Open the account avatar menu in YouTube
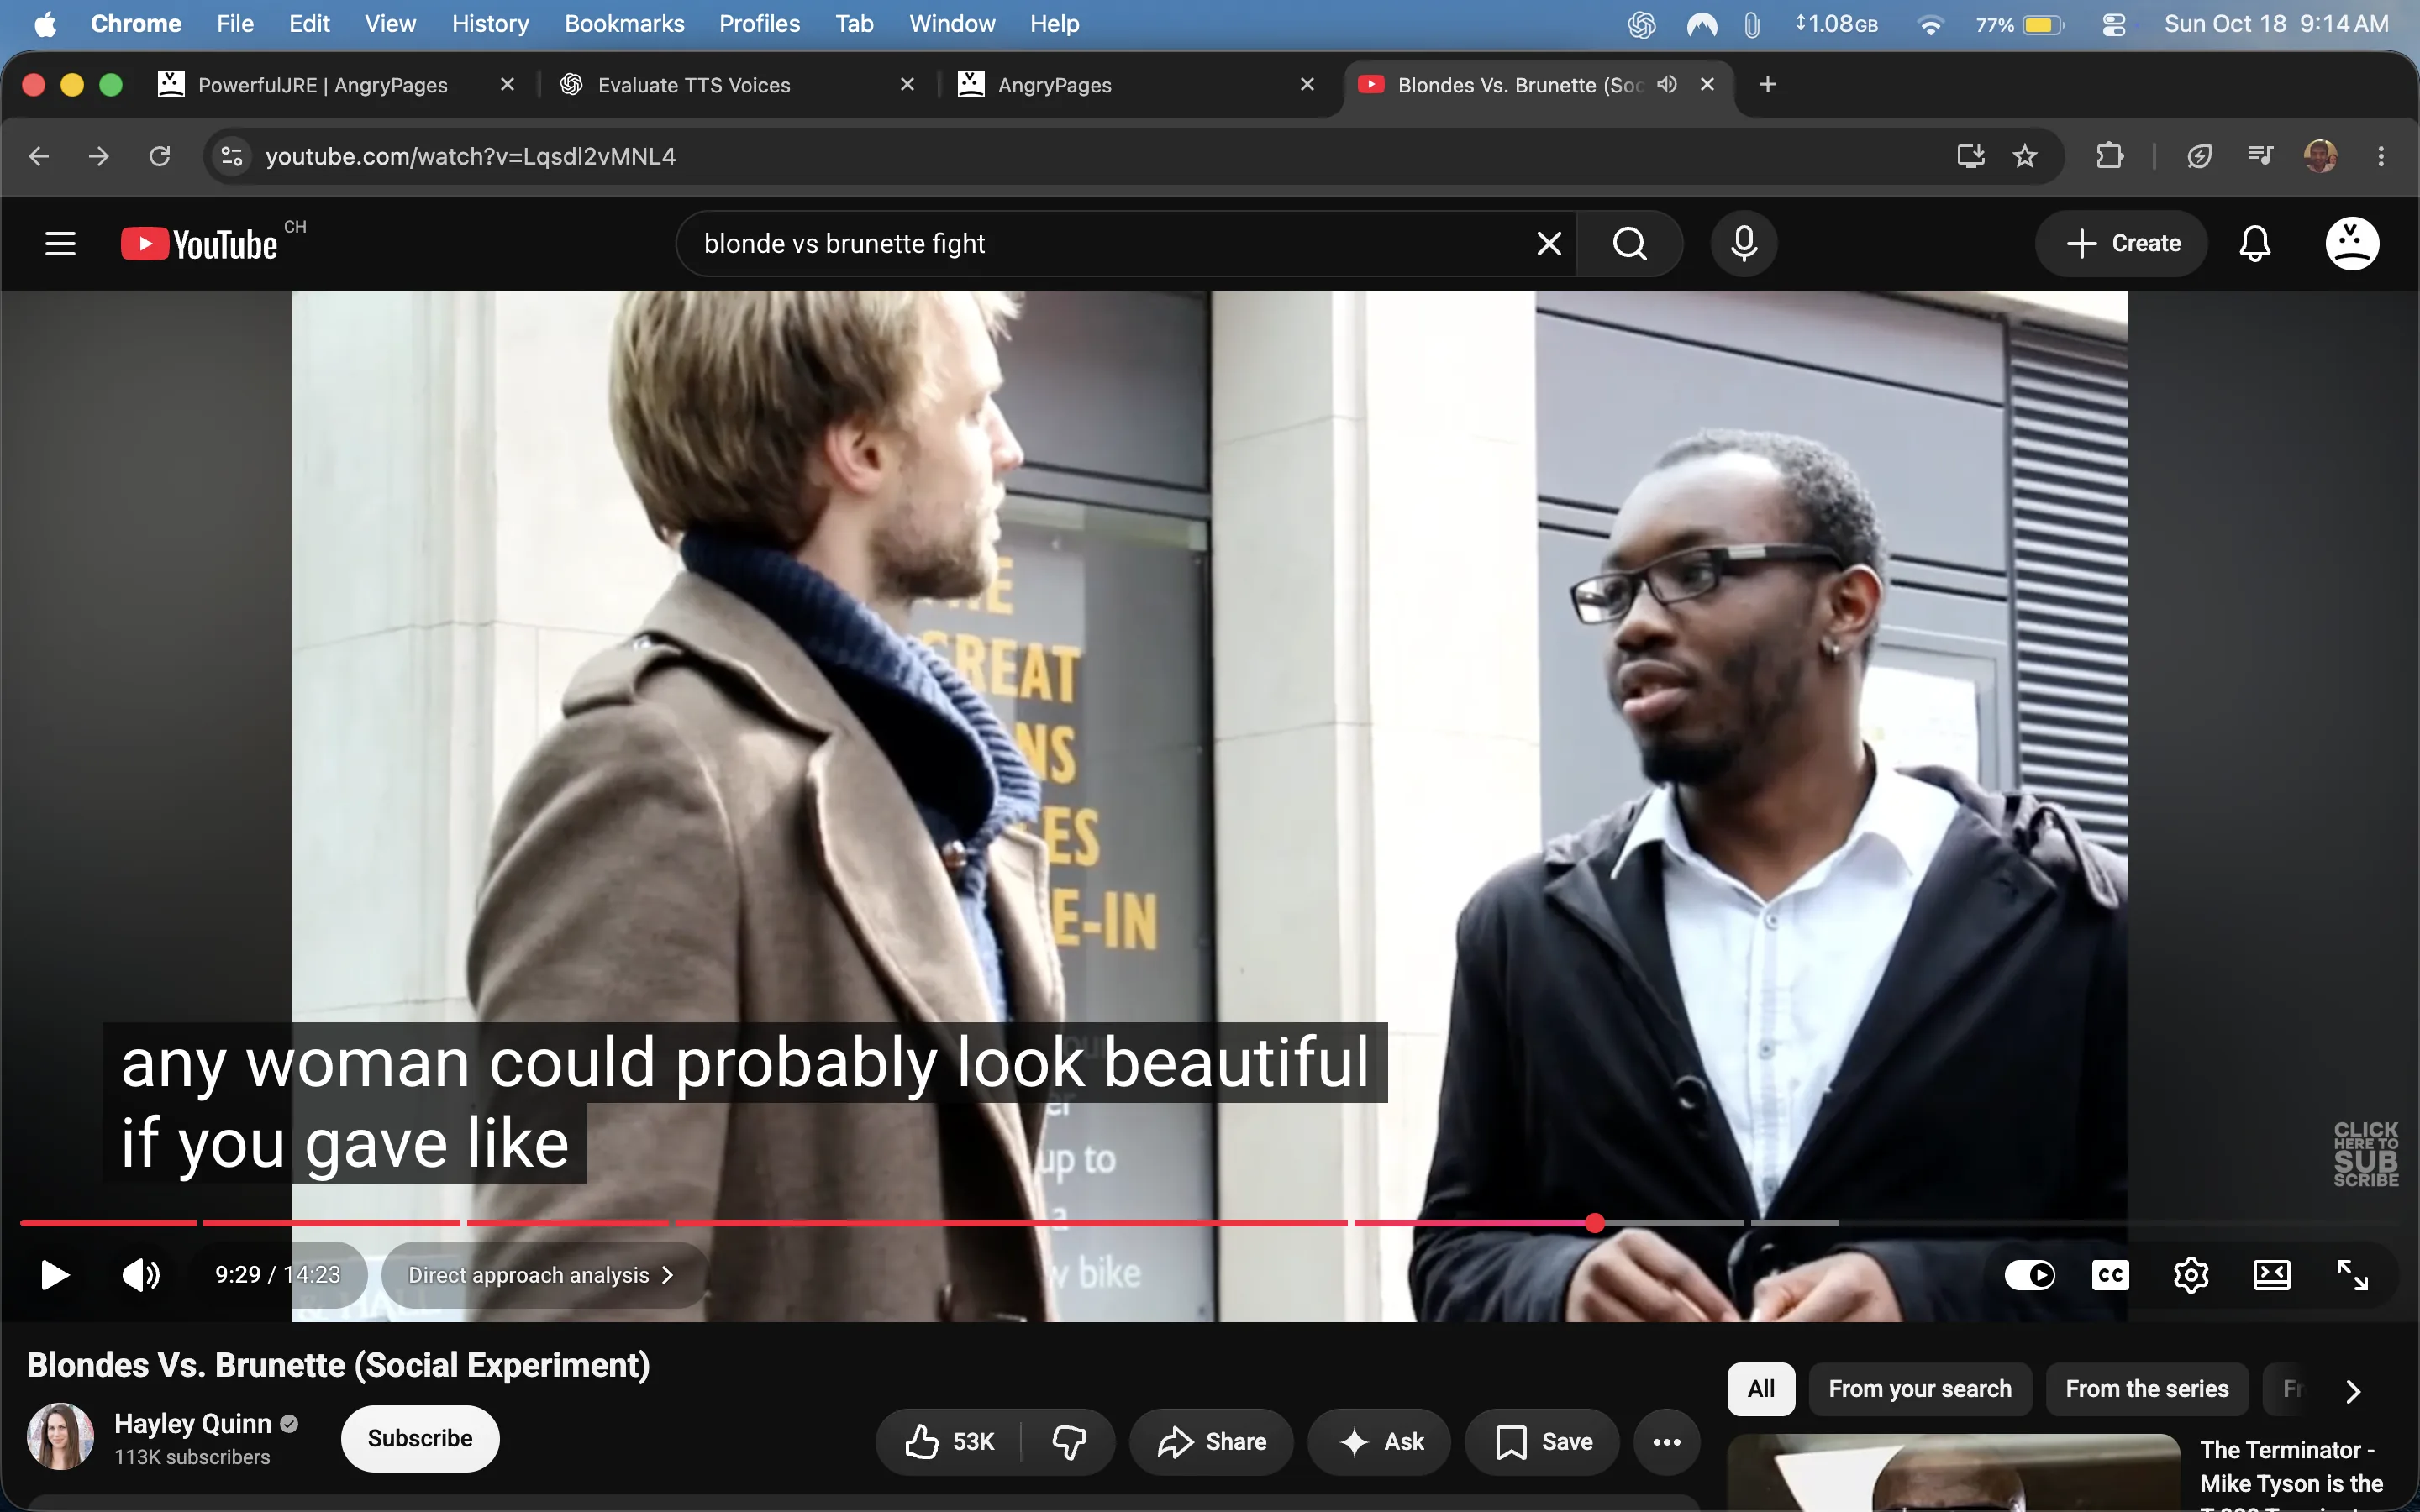The height and width of the screenshot is (1512, 2420). click(2351, 243)
